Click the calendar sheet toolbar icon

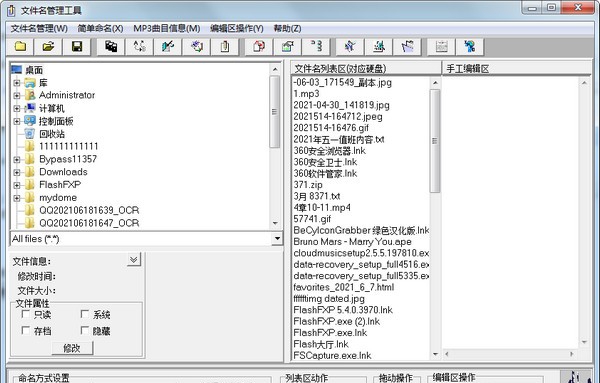(442, 47)
